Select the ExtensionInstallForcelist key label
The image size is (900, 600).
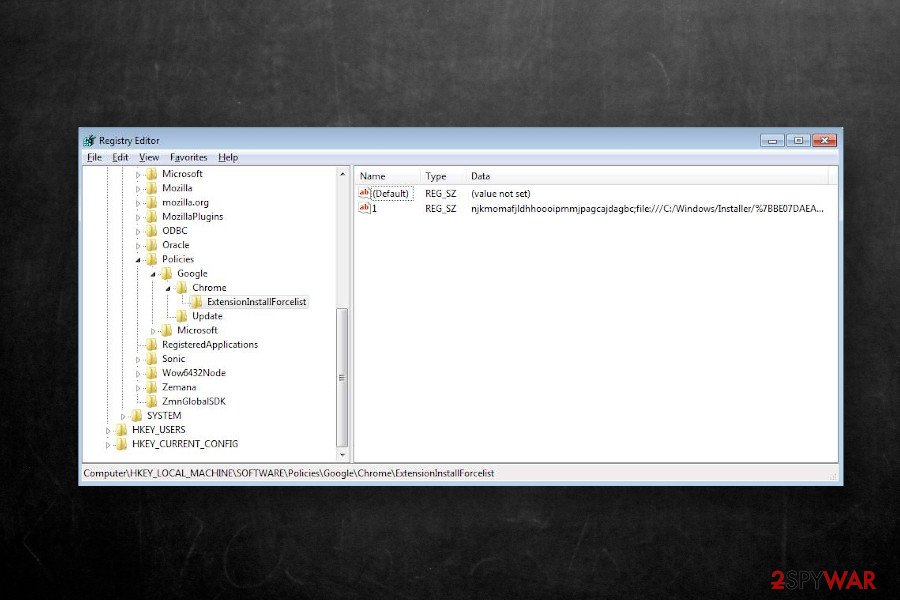(257, 302)
